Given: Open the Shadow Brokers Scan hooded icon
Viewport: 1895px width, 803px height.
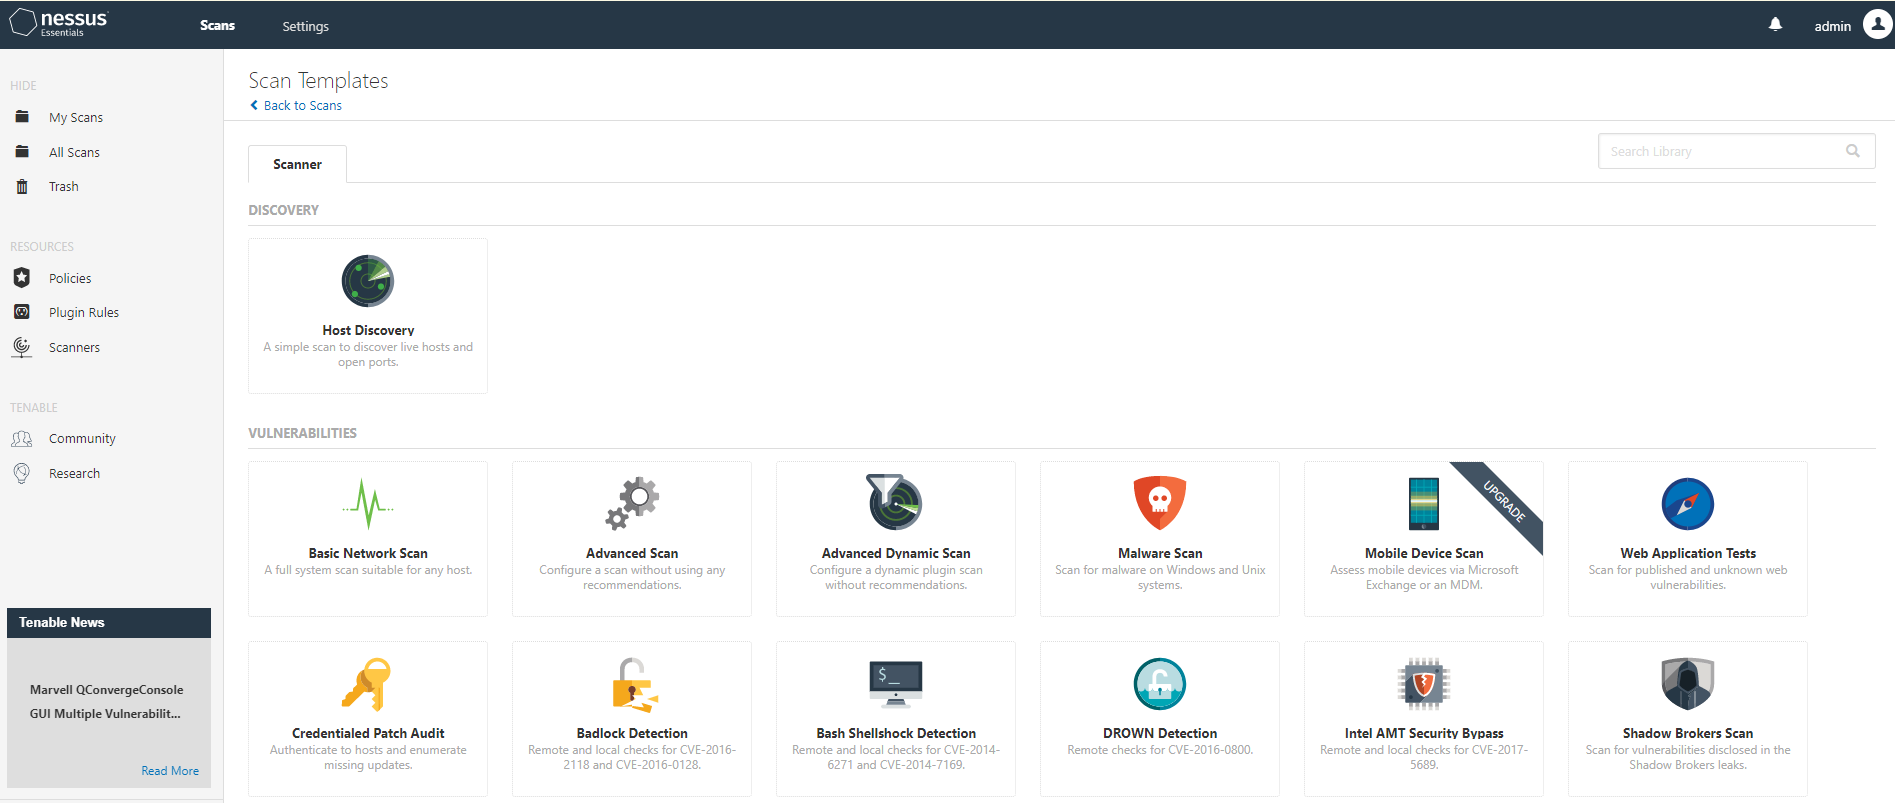Looking at the screenshot, I should [x=1688, y=684].
